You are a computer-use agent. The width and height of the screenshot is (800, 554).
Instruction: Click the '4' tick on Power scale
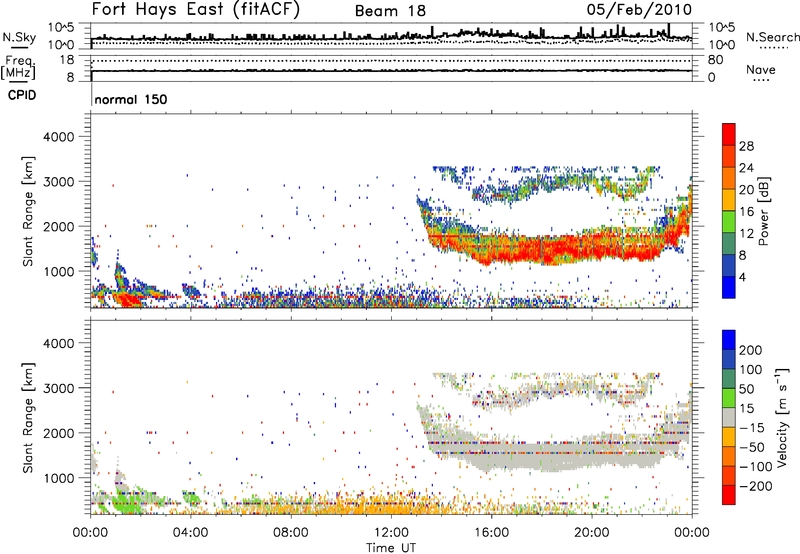(x=742, y=277)
